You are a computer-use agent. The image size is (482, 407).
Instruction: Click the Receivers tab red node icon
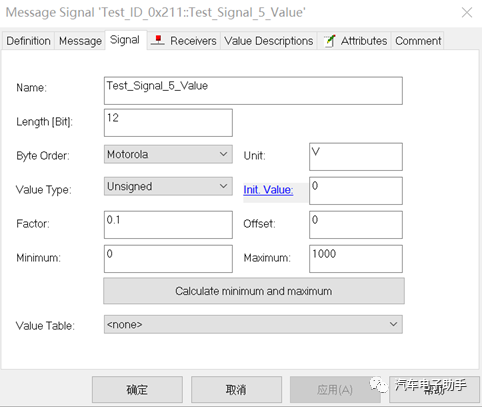point(158,40)
